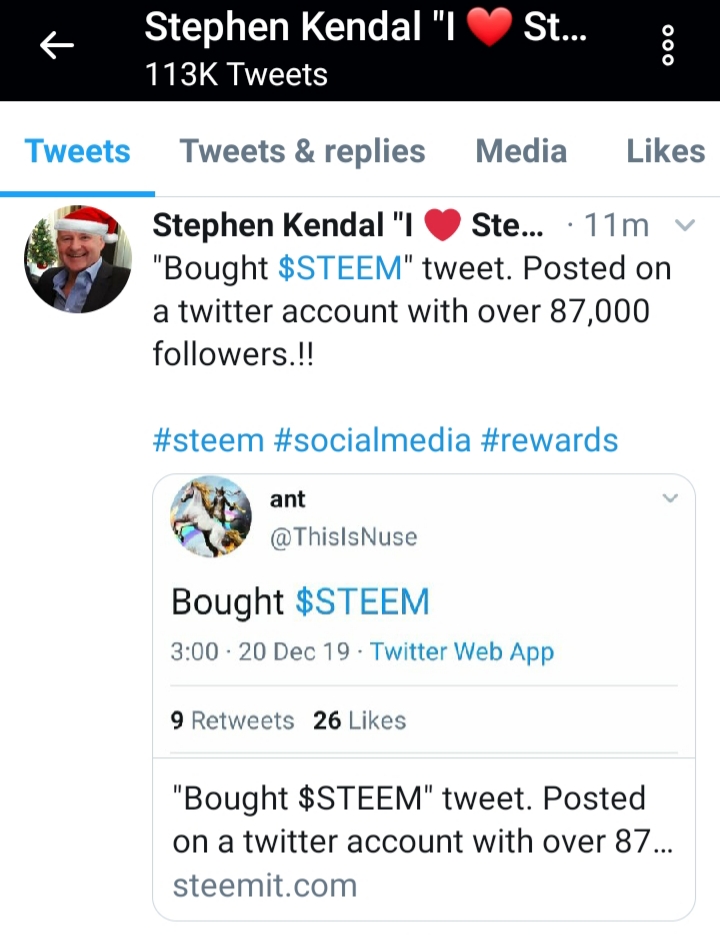Screen dimensions: 720x935
Task: Open the steemit.com link card
Action: [x=424, y=840]
